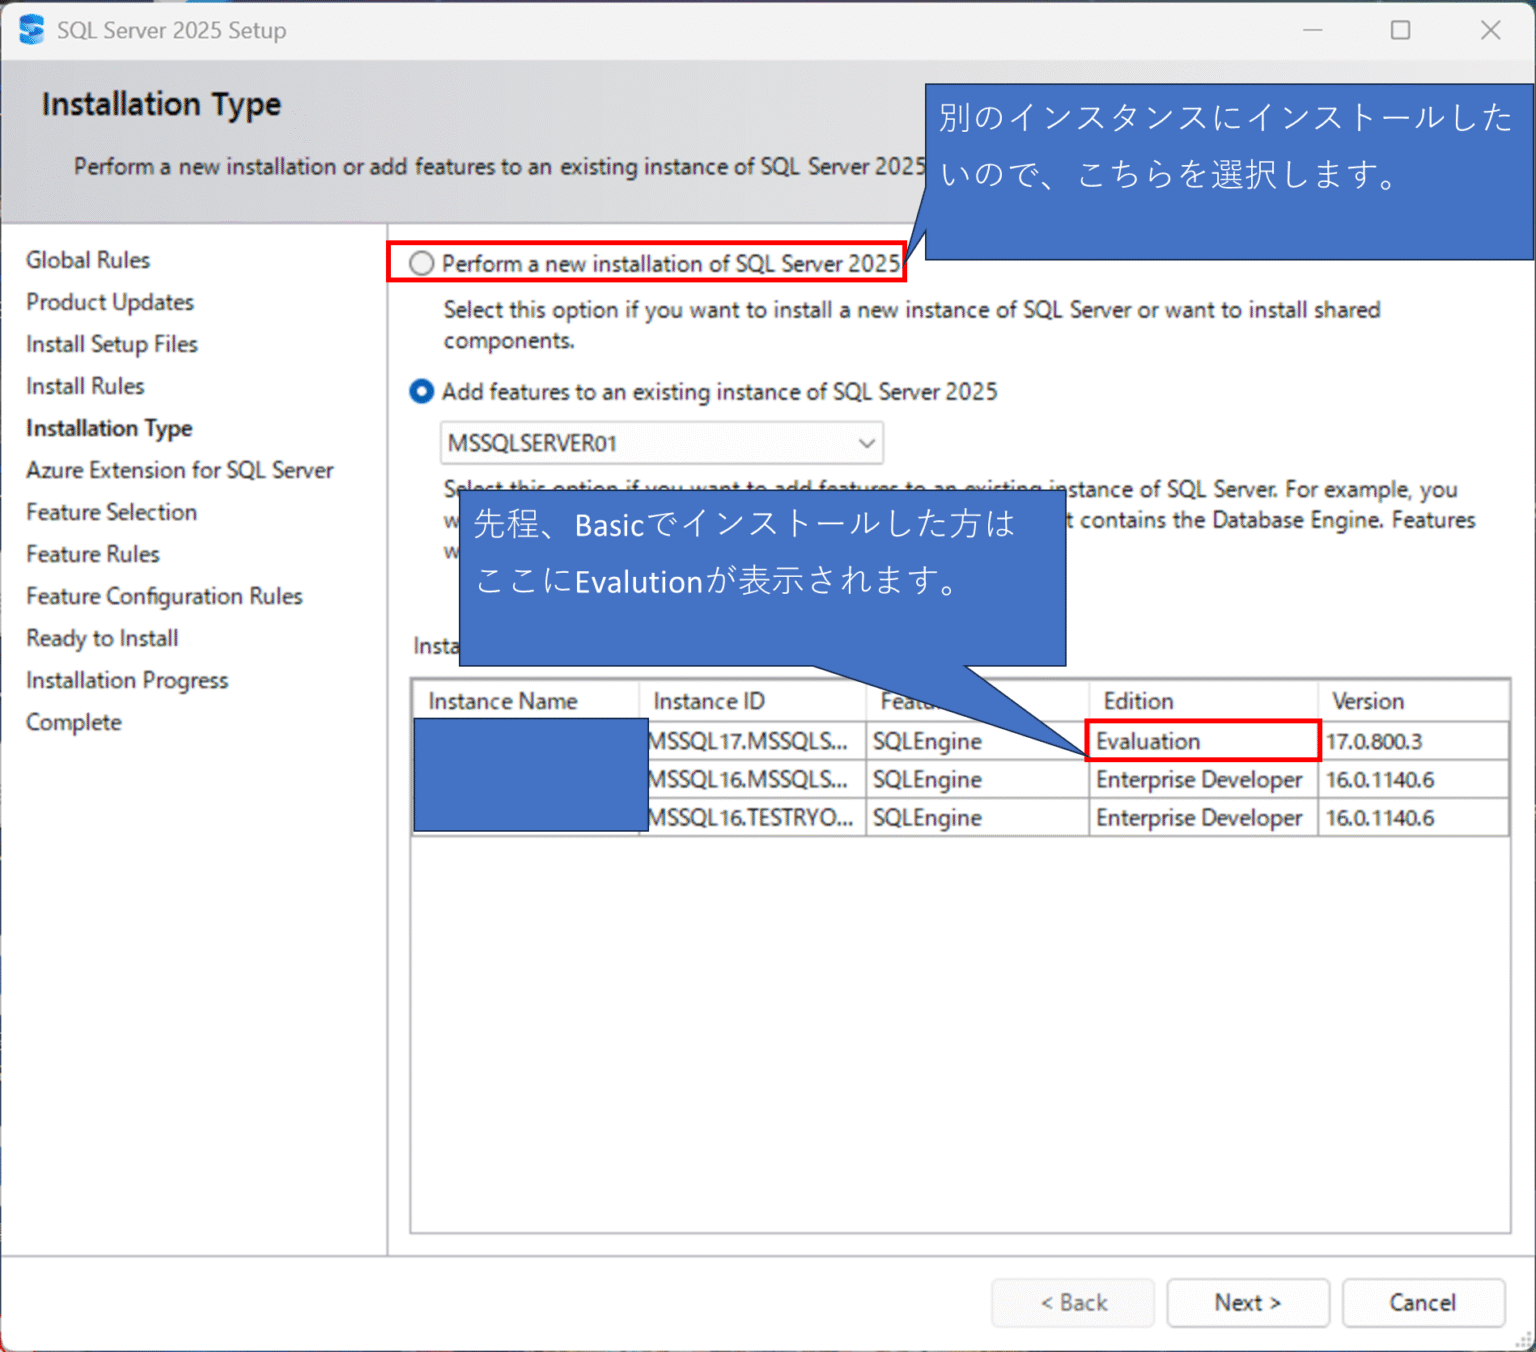Open the MSSQLSERVER01 instance dropdown
The height and width of the screenshot is (1352, 1536).
[x=660, y=443]
